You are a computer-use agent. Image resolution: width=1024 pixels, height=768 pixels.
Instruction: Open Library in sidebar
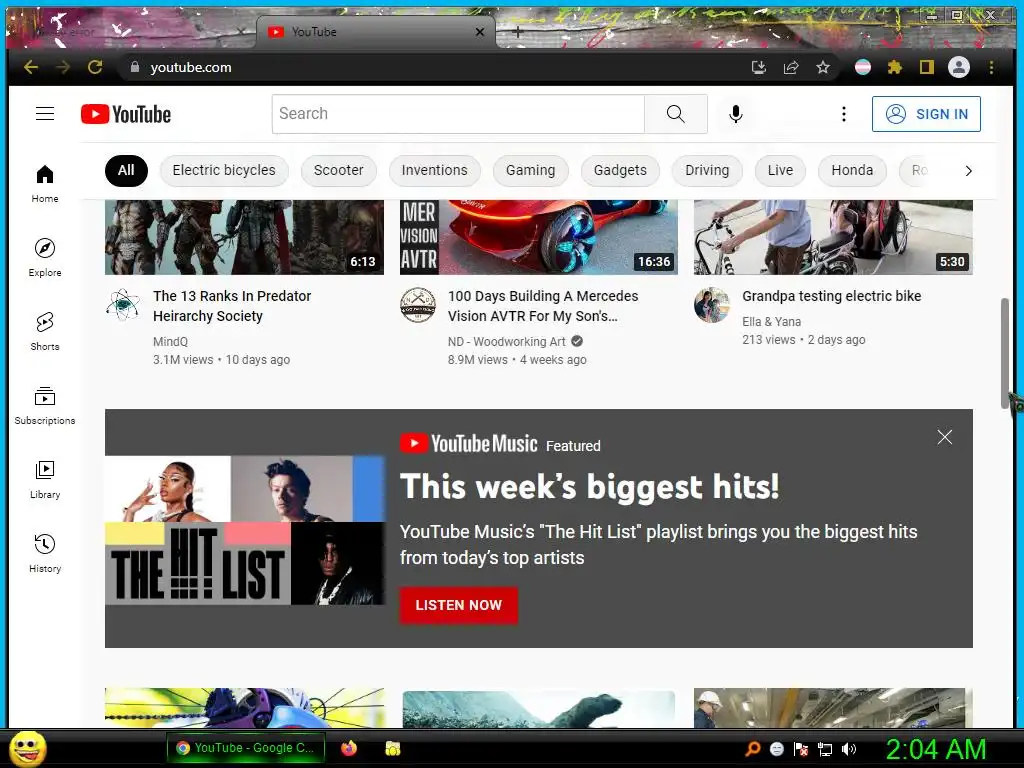[x=44, y=480]
